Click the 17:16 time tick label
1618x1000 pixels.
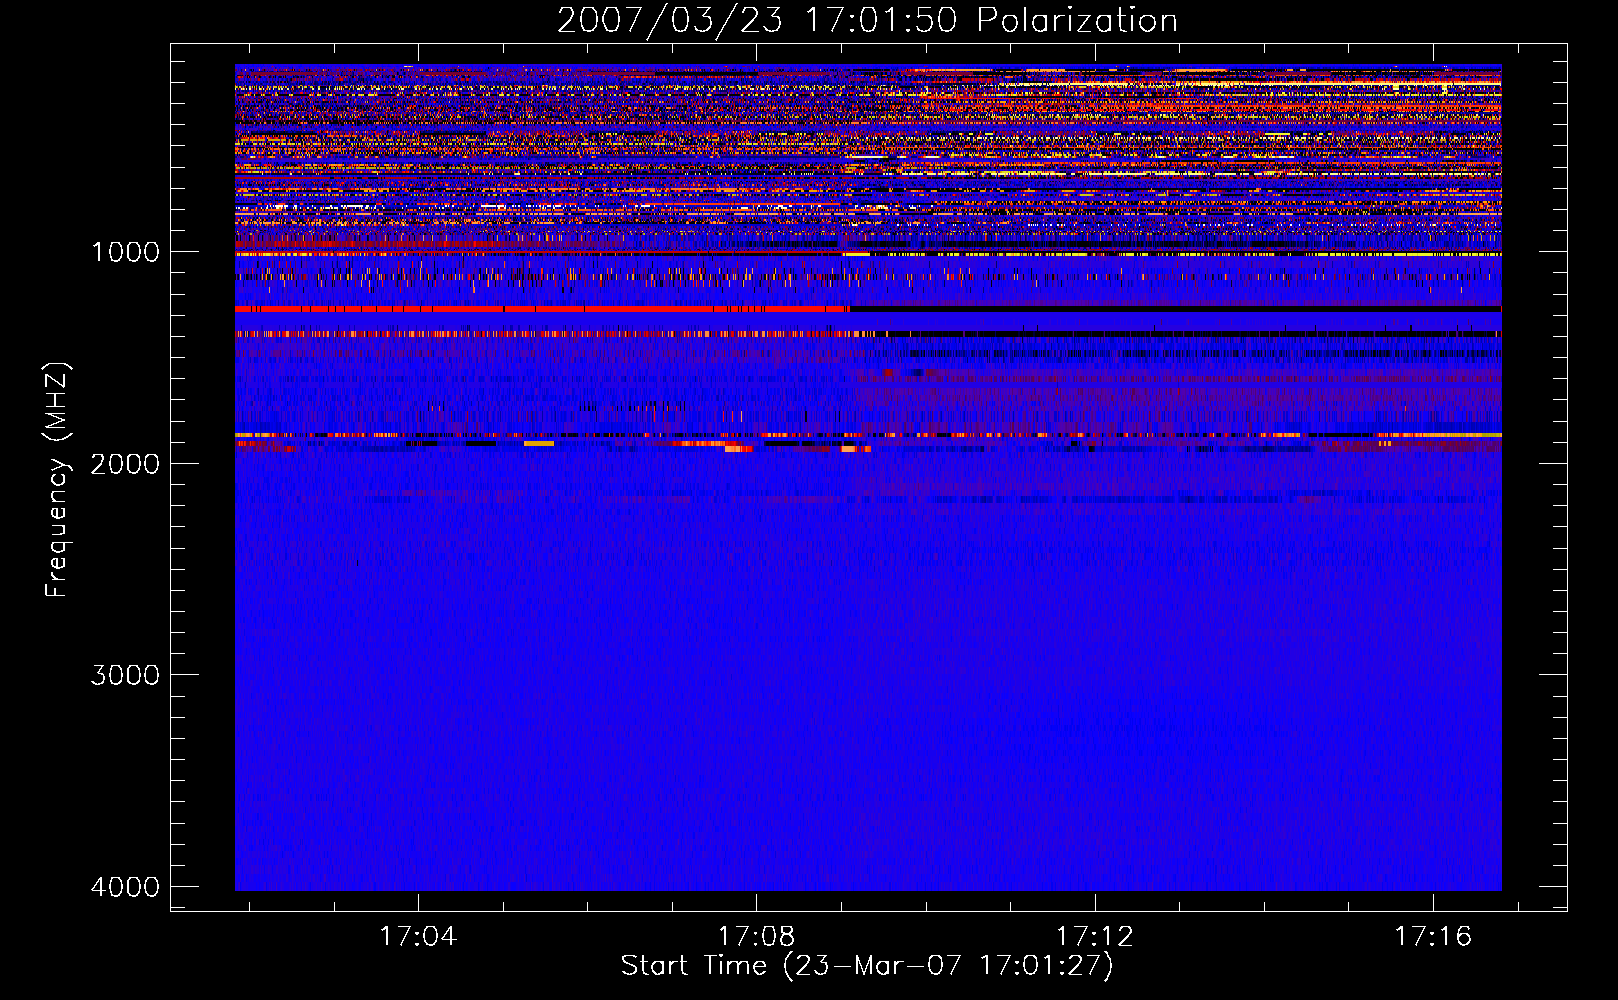[x=1434, y=936]
